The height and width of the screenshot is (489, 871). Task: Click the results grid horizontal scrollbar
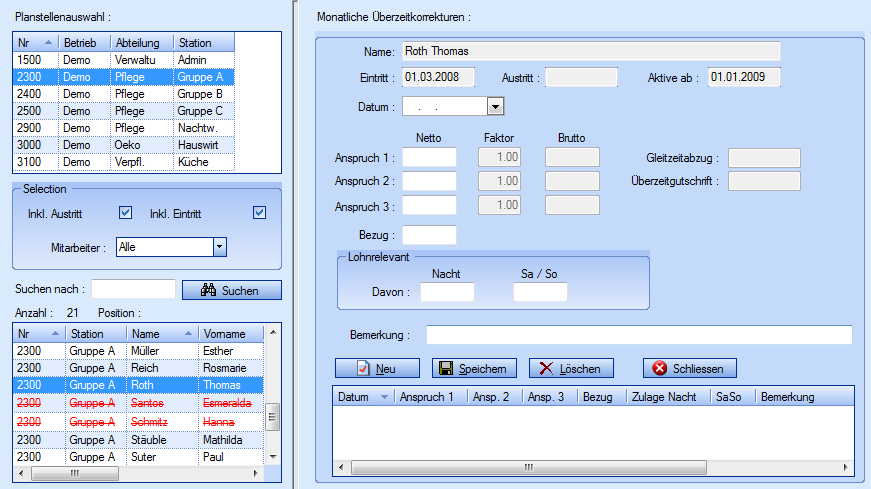[x=590, y=467]
